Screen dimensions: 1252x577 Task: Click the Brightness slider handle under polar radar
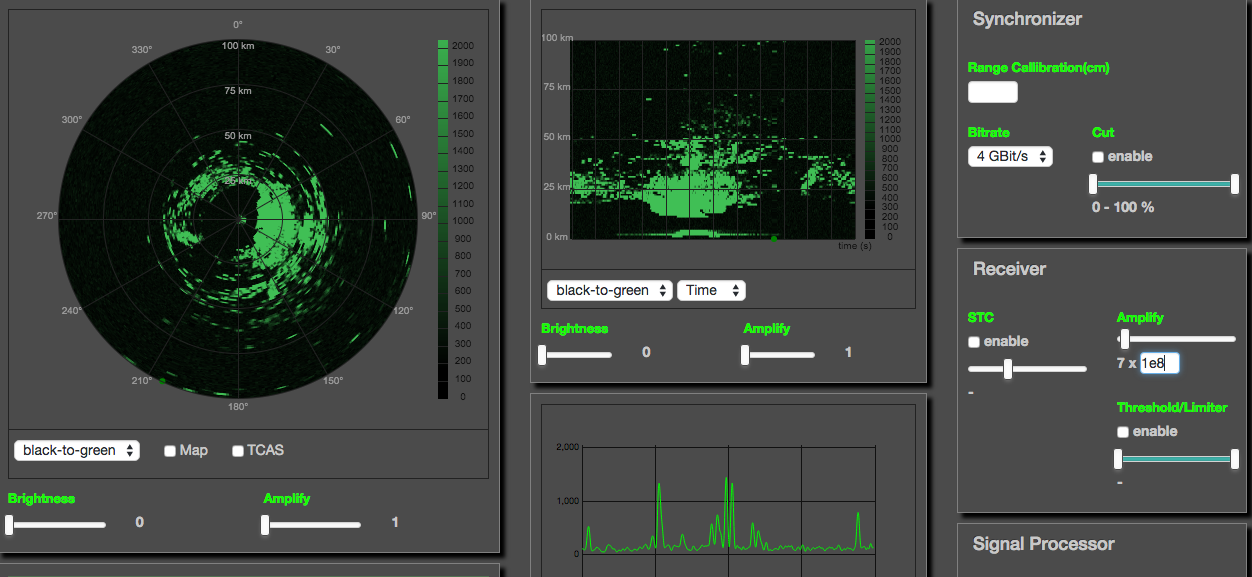10,524
